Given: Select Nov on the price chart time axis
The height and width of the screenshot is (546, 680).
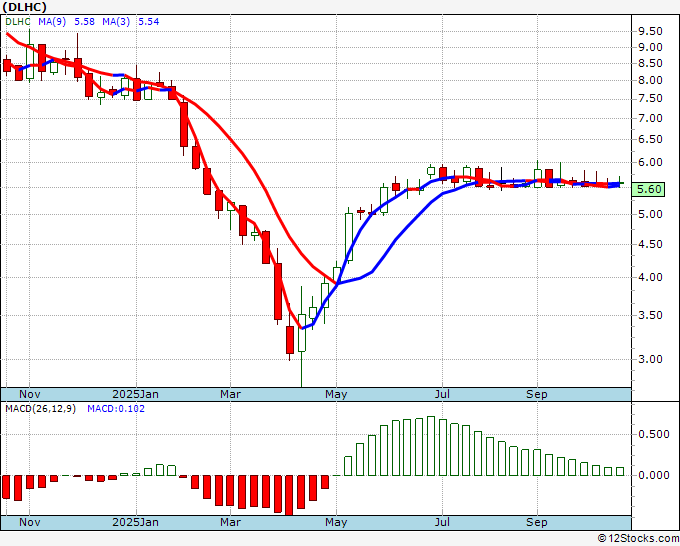Looking at the screenshot, I should [29, 394].
